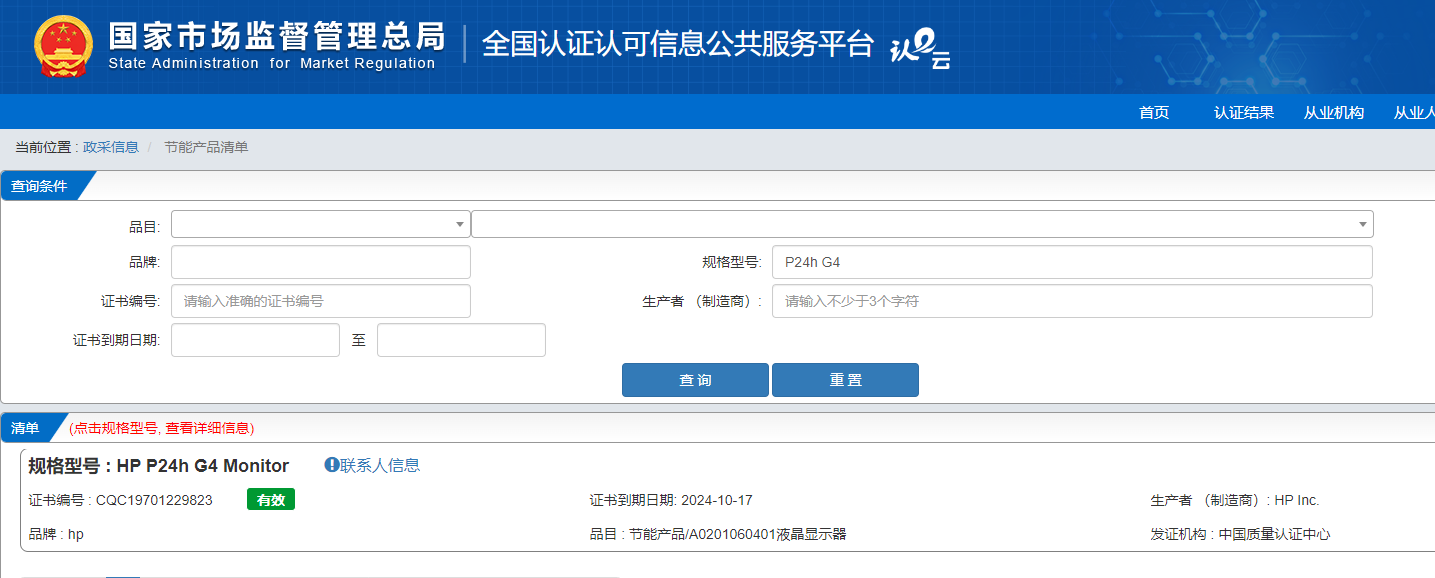This screenshot has height=578, width=1435.
Task: Click the 重置 reset button
Action: tap(845, 380)
